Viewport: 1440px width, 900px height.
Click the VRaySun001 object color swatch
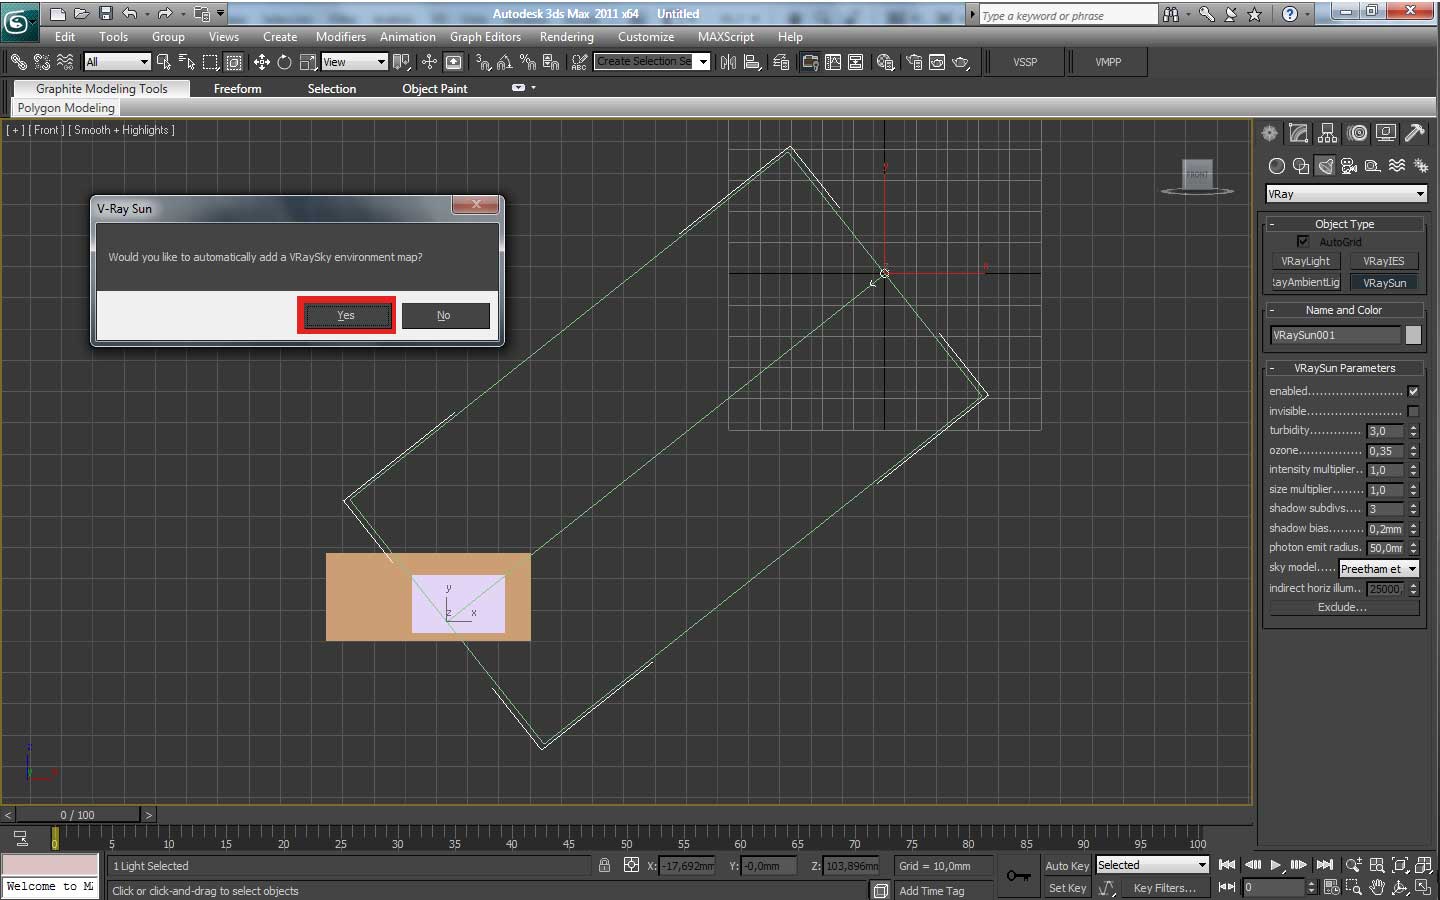1413,335
